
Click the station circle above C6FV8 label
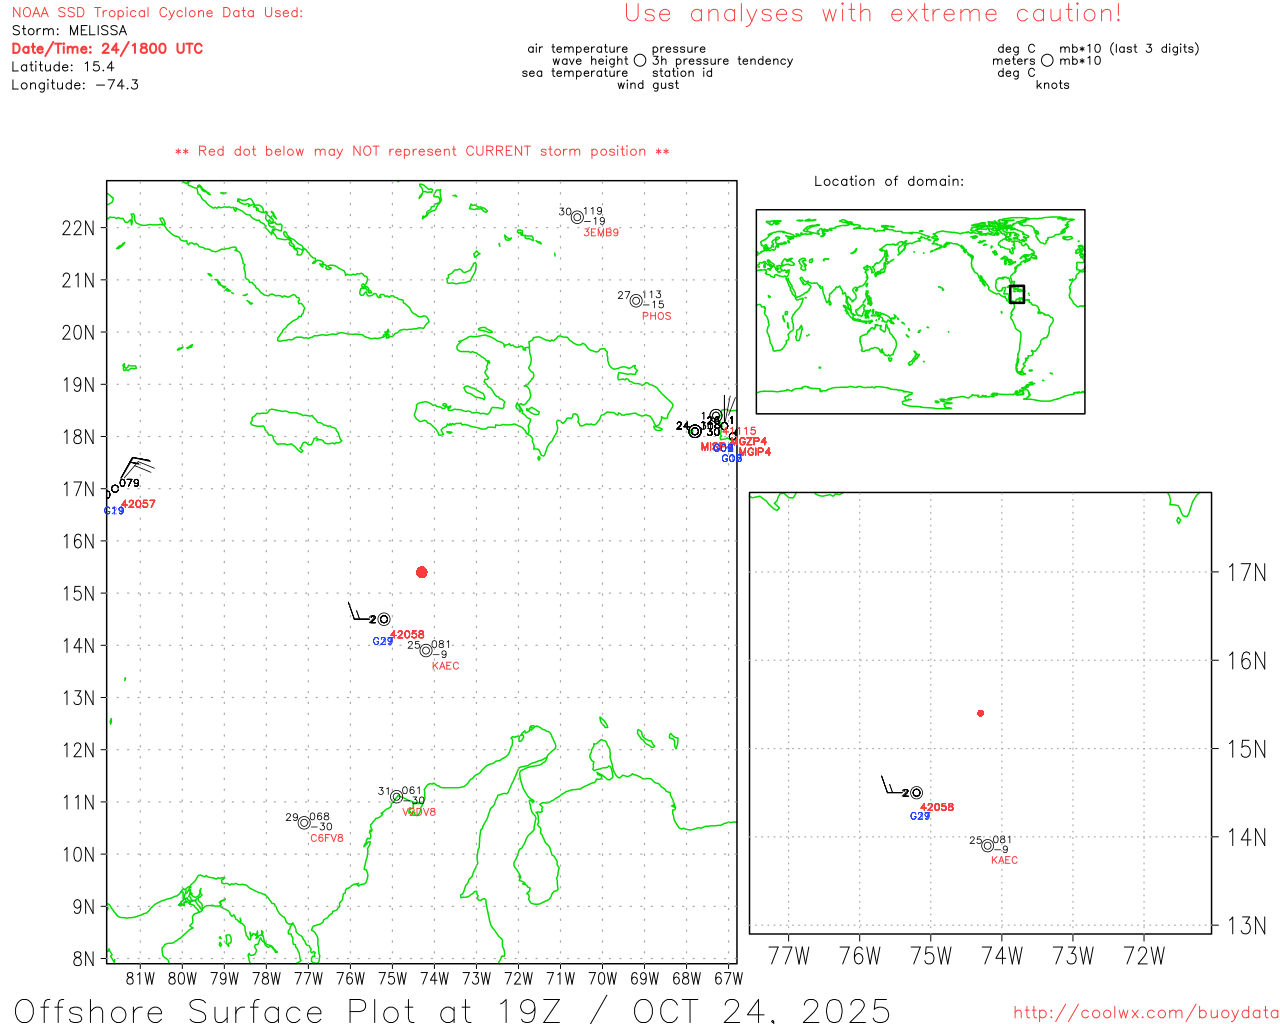[x=304, y=822]
